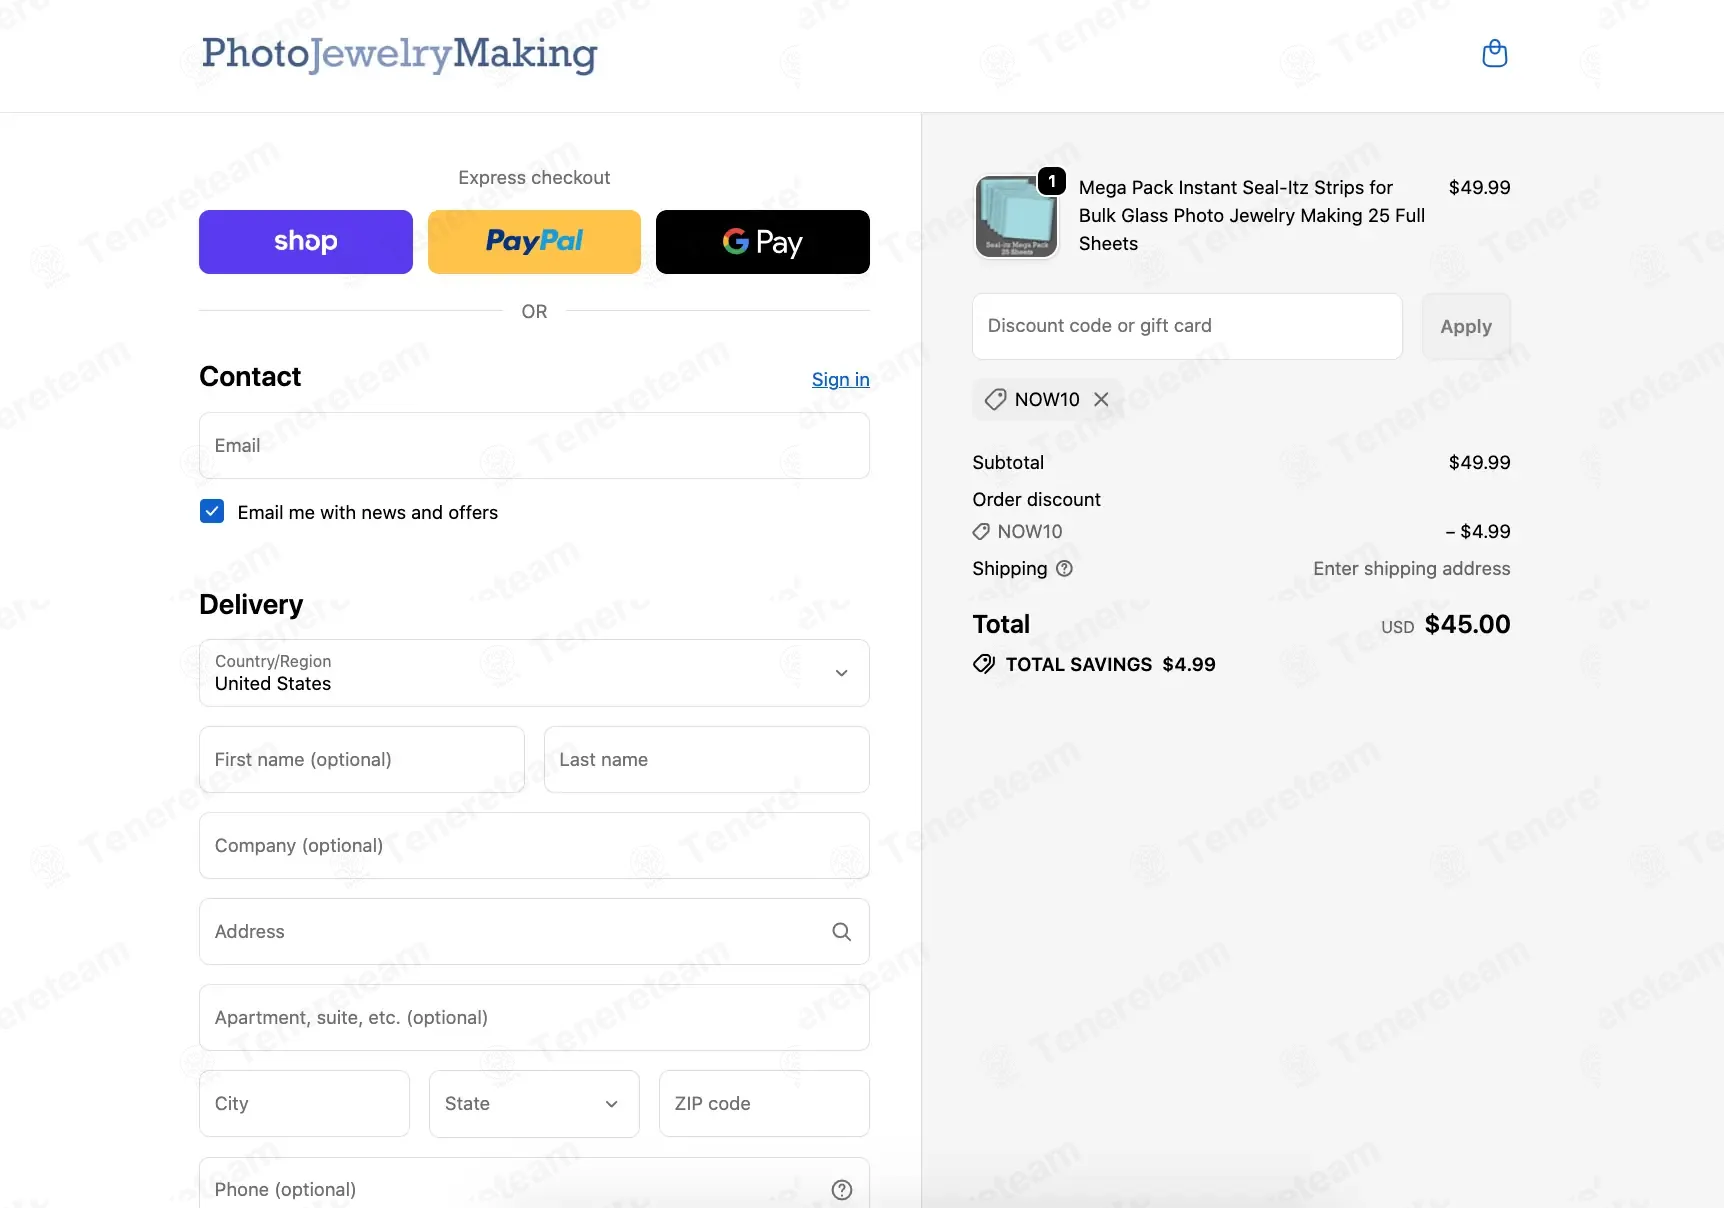Image resolution: width=1724 pixels, height=1208 pixels.
Task: Click the address search magnifier icon
Action: coord(841,931)
